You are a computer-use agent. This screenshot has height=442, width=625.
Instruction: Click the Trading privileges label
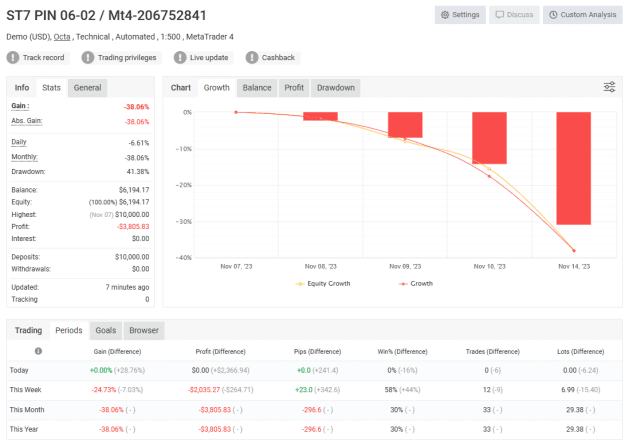[127, 57]
